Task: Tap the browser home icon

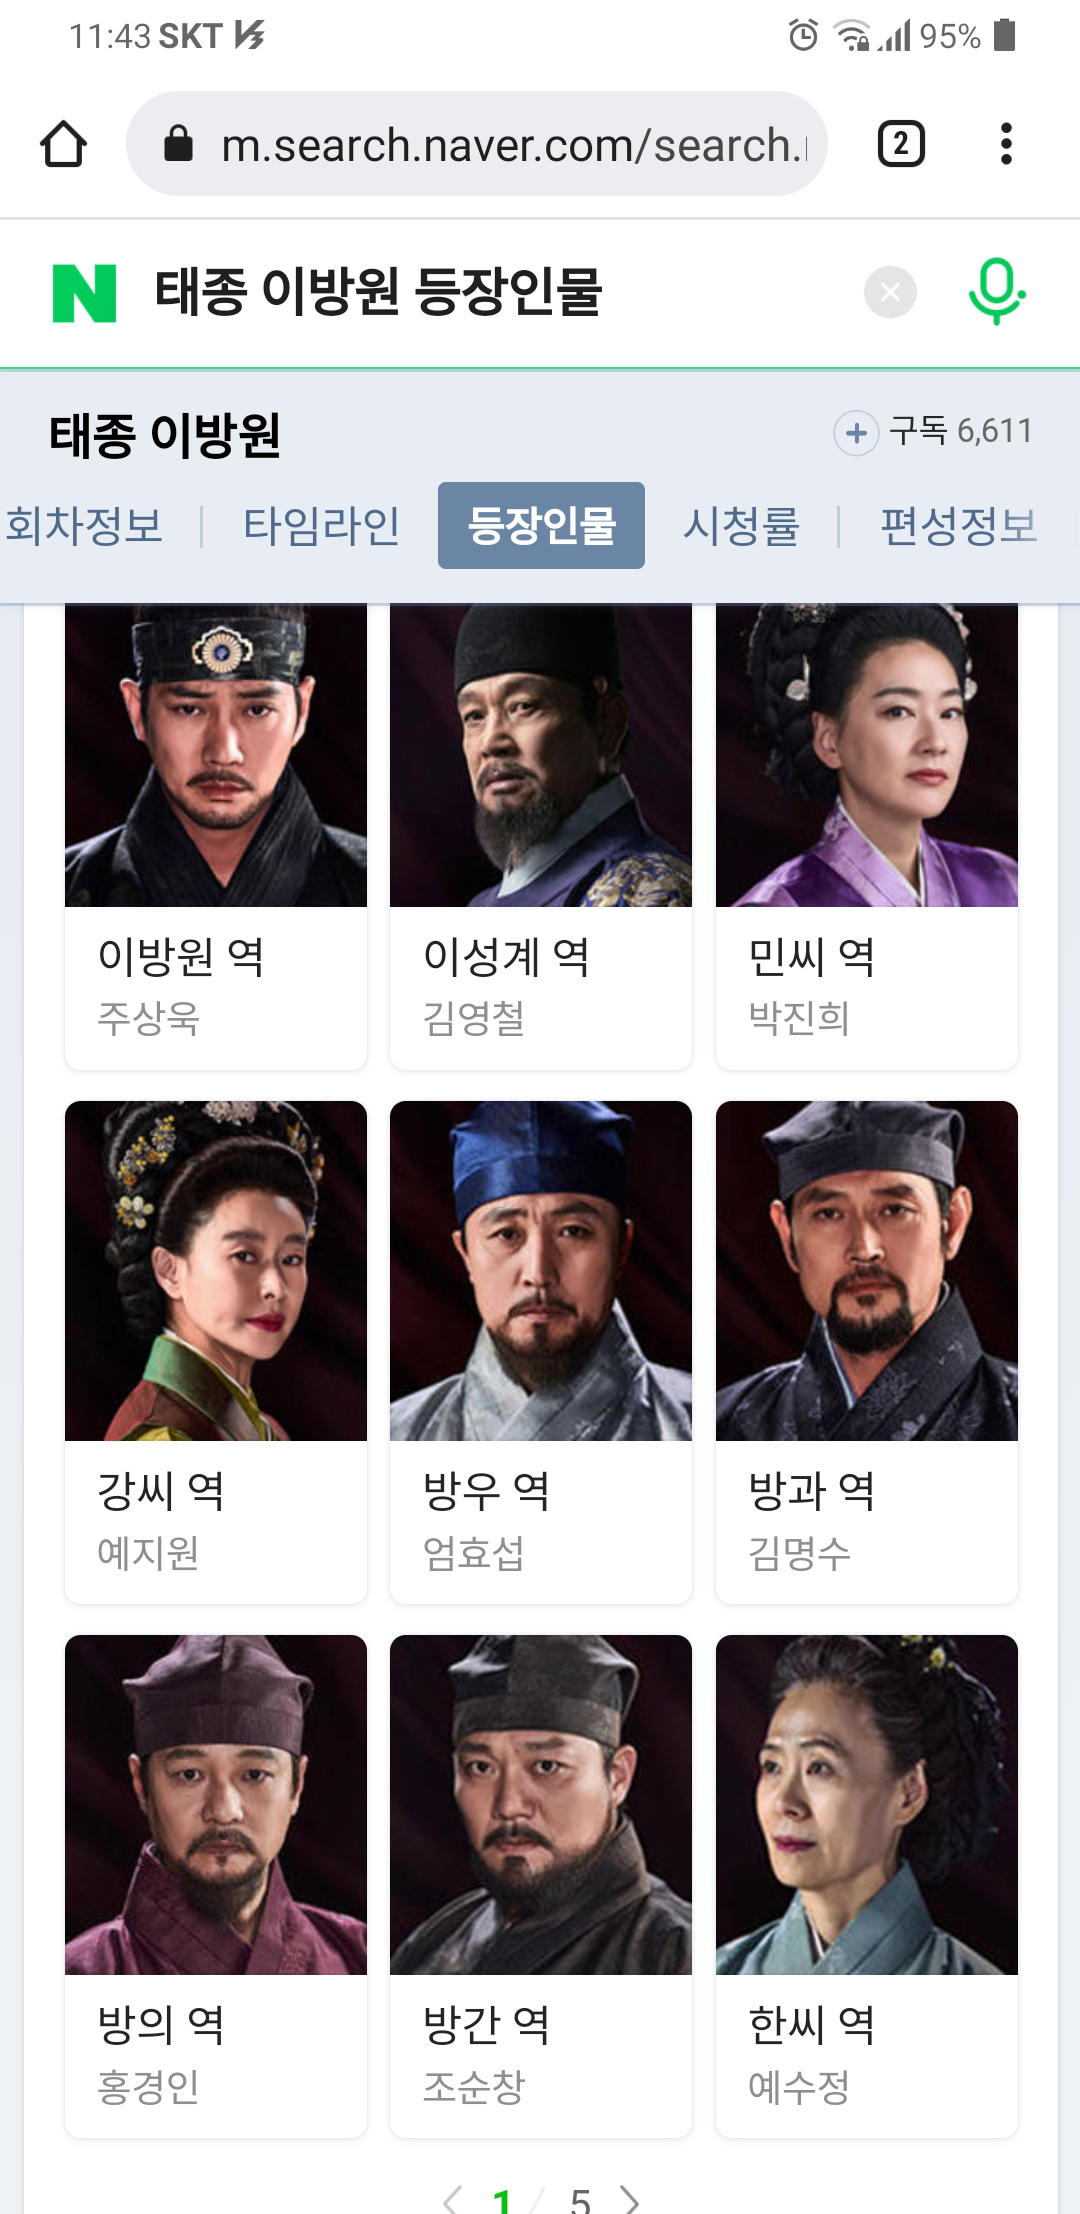Action: tap(63, 144)
